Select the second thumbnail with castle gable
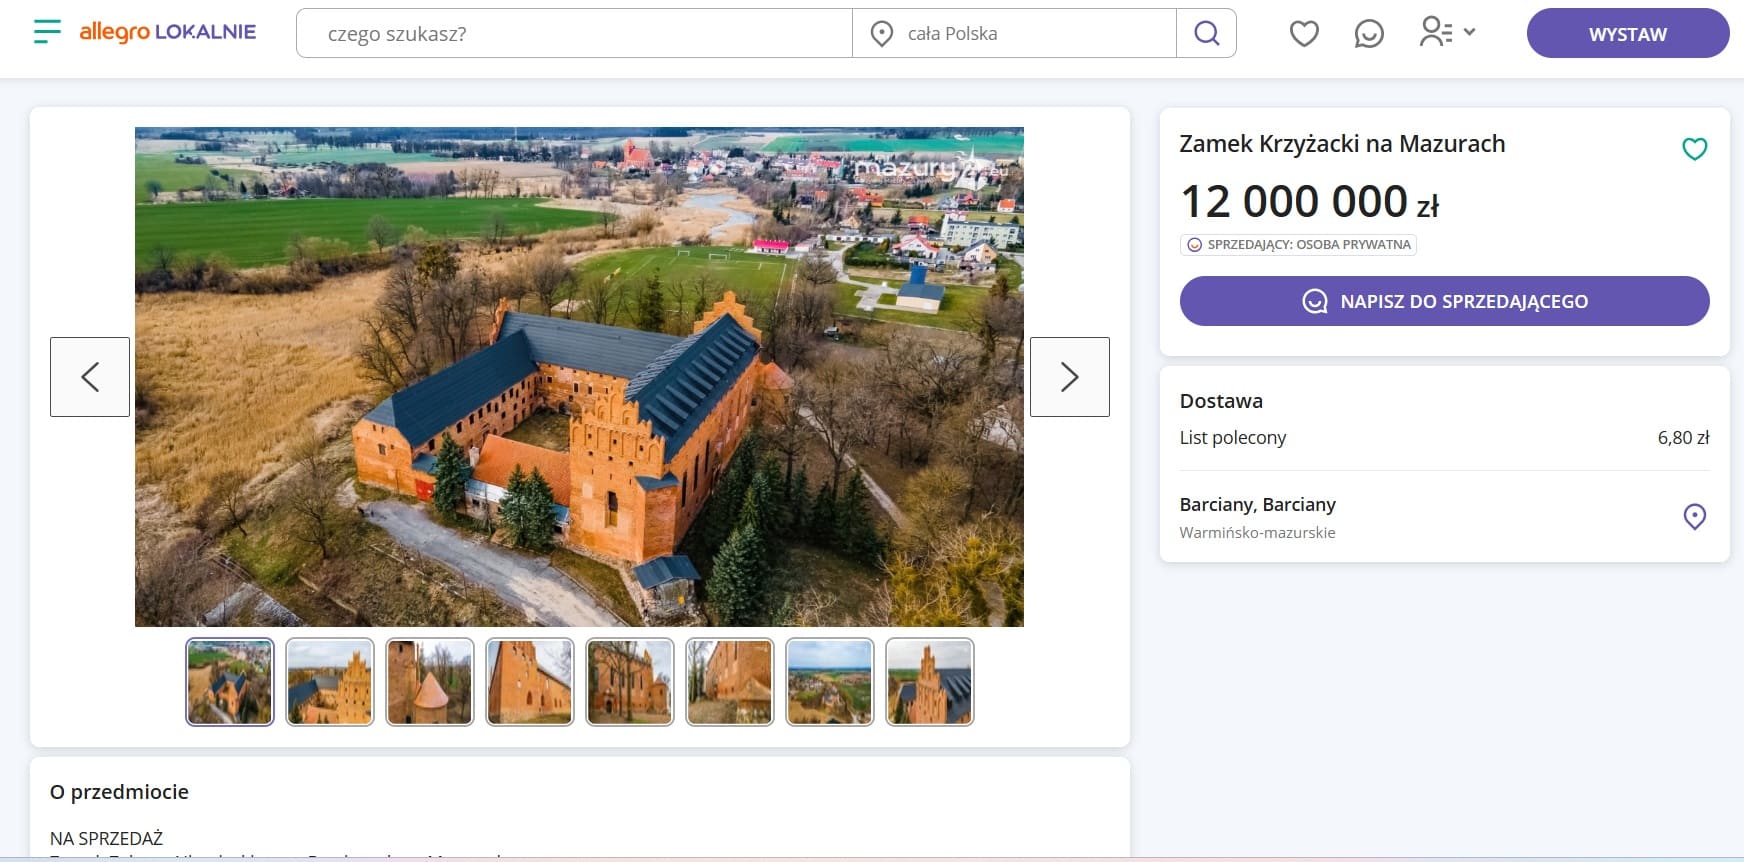Screen dimensions: 1744x862 (x=330, y=682)
